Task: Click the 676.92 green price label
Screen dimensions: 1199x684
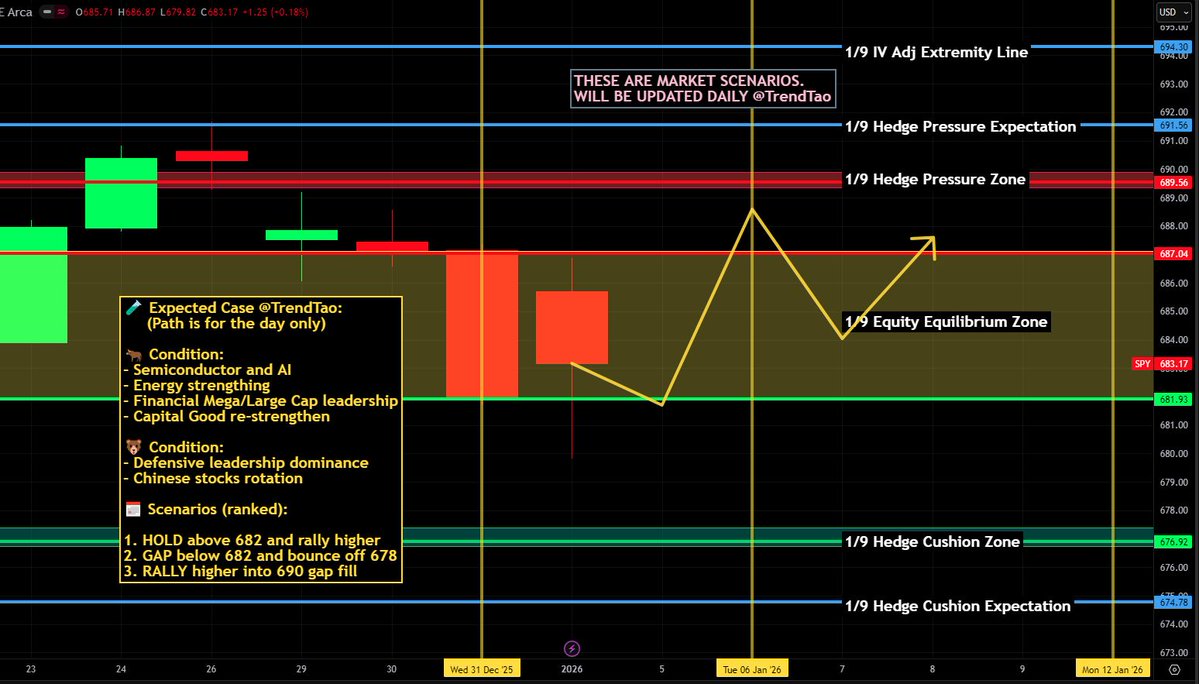Action: [1173, 542]
